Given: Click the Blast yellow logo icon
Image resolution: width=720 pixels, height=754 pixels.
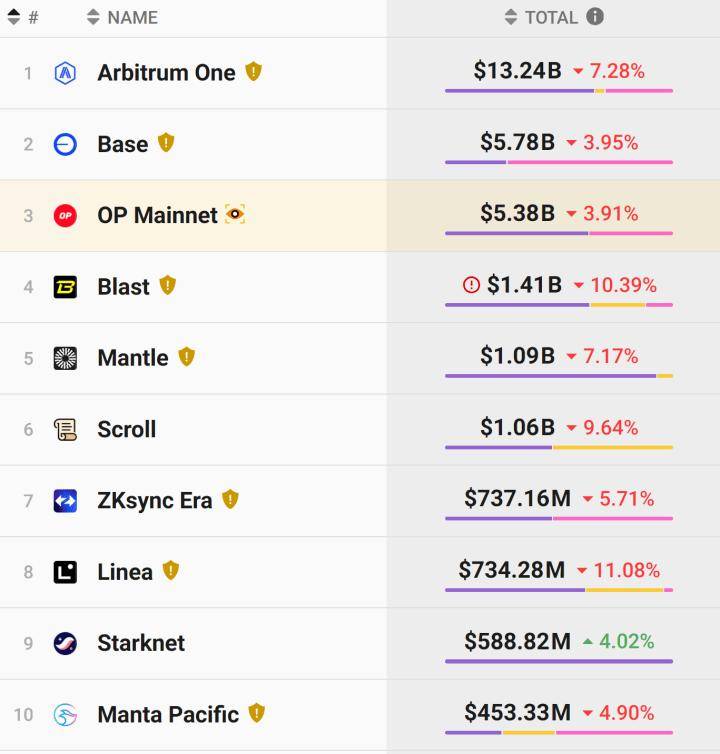Looking at the screenshot, I should tap(65, 287).
